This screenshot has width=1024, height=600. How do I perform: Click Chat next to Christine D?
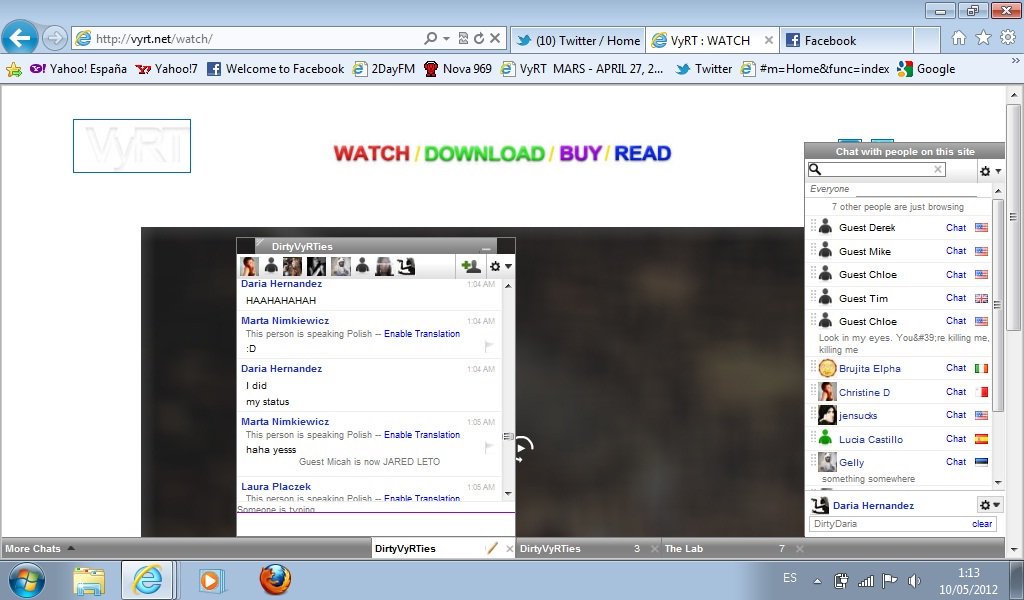click(955, 392)
